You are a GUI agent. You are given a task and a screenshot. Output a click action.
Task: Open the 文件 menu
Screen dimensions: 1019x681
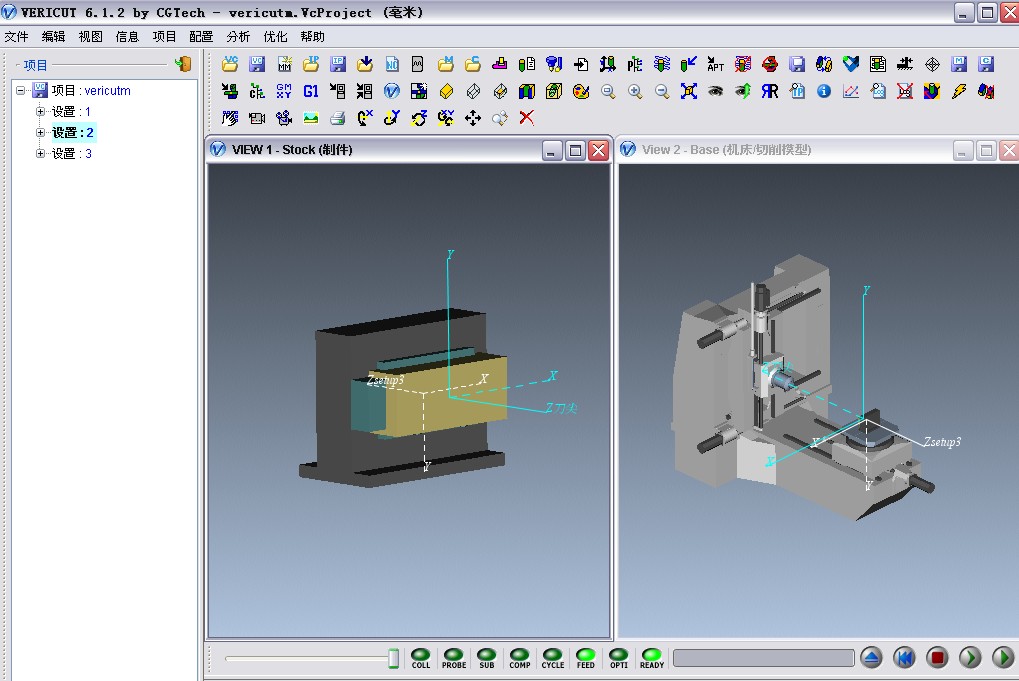pos(16,36)
